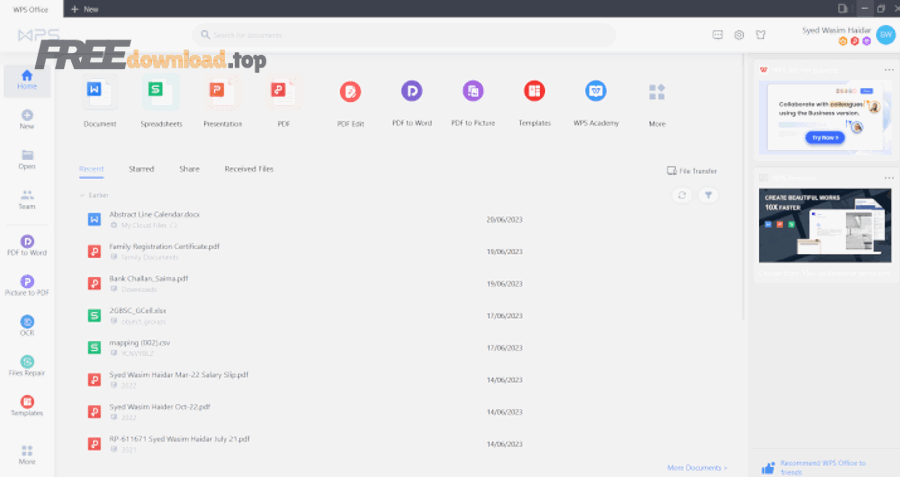
Task: Create a new Presentation
Action: [x=223, y=101]
